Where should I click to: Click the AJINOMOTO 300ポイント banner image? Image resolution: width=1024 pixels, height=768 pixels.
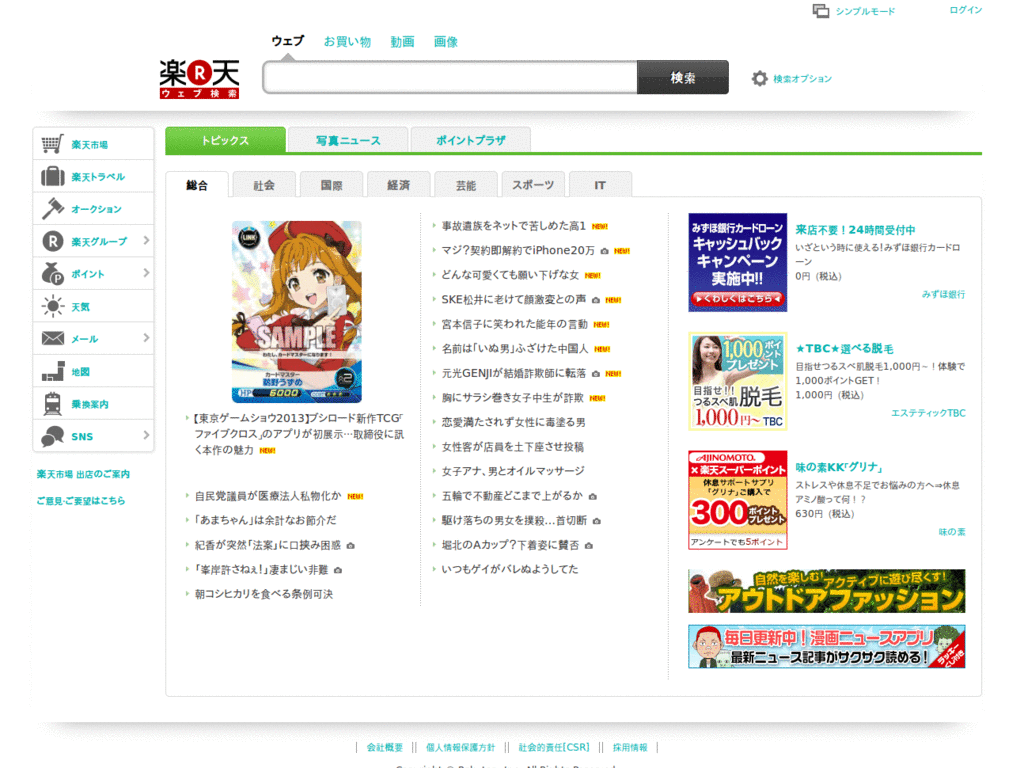pyautogui.click(x=737, y=500)
